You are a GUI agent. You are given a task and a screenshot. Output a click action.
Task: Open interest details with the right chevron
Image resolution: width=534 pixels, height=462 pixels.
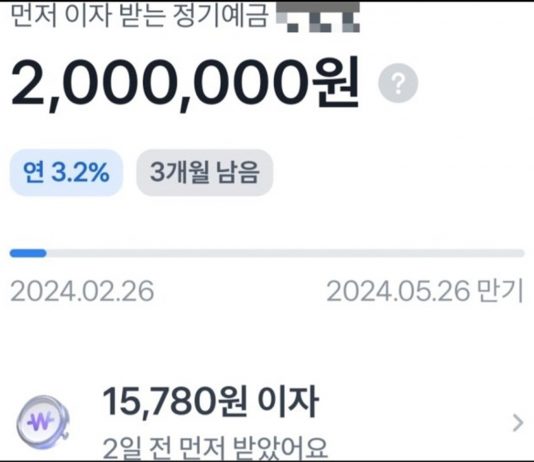pyautogui.click(x=518, y=423)
